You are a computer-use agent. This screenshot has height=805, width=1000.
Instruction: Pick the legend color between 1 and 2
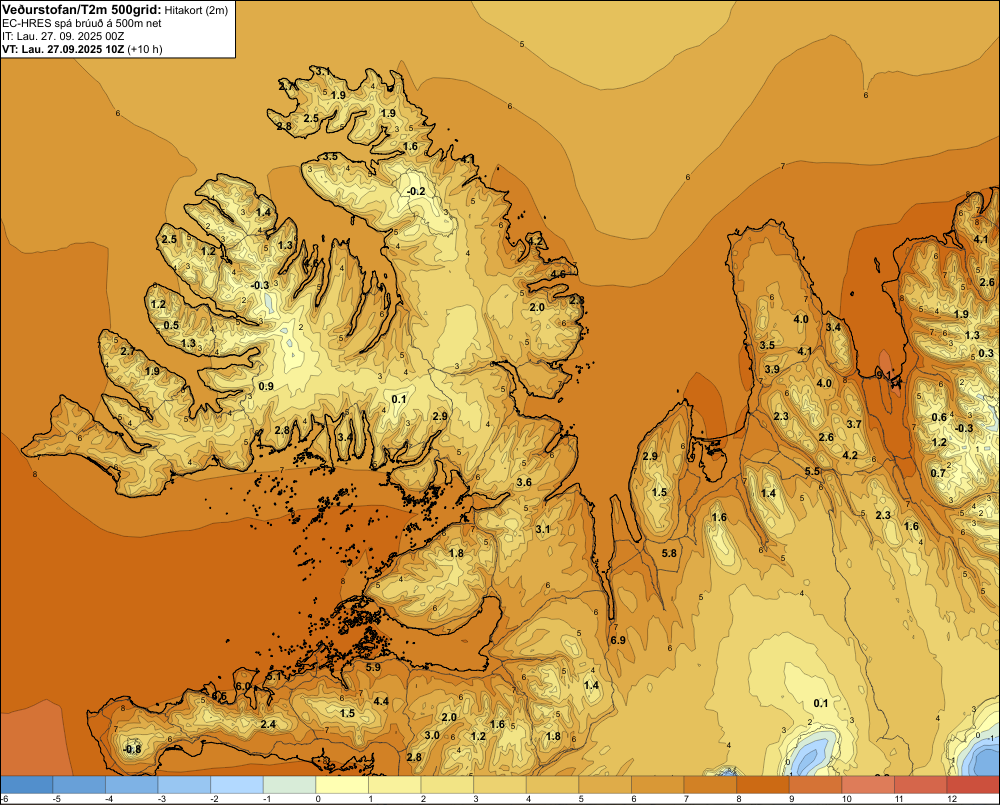pyautogui.click(x=395, y=785)
